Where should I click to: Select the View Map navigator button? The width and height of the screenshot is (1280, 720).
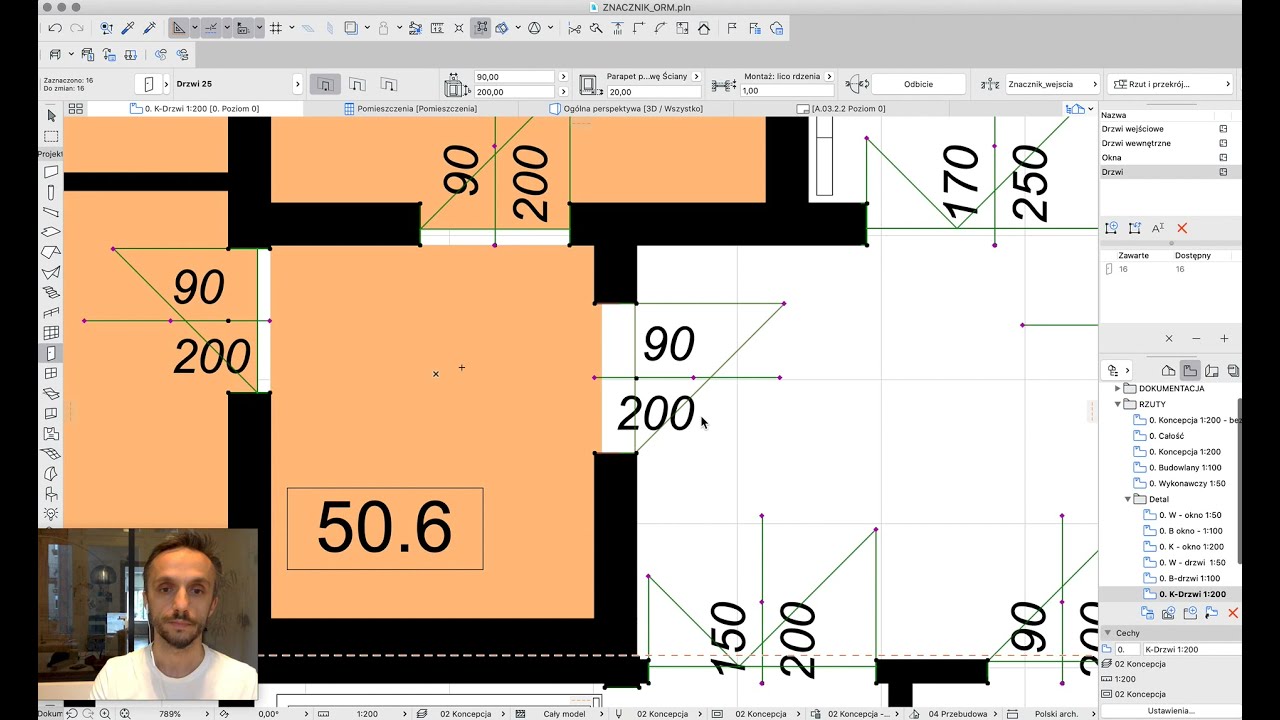[x=1189, y=370]
